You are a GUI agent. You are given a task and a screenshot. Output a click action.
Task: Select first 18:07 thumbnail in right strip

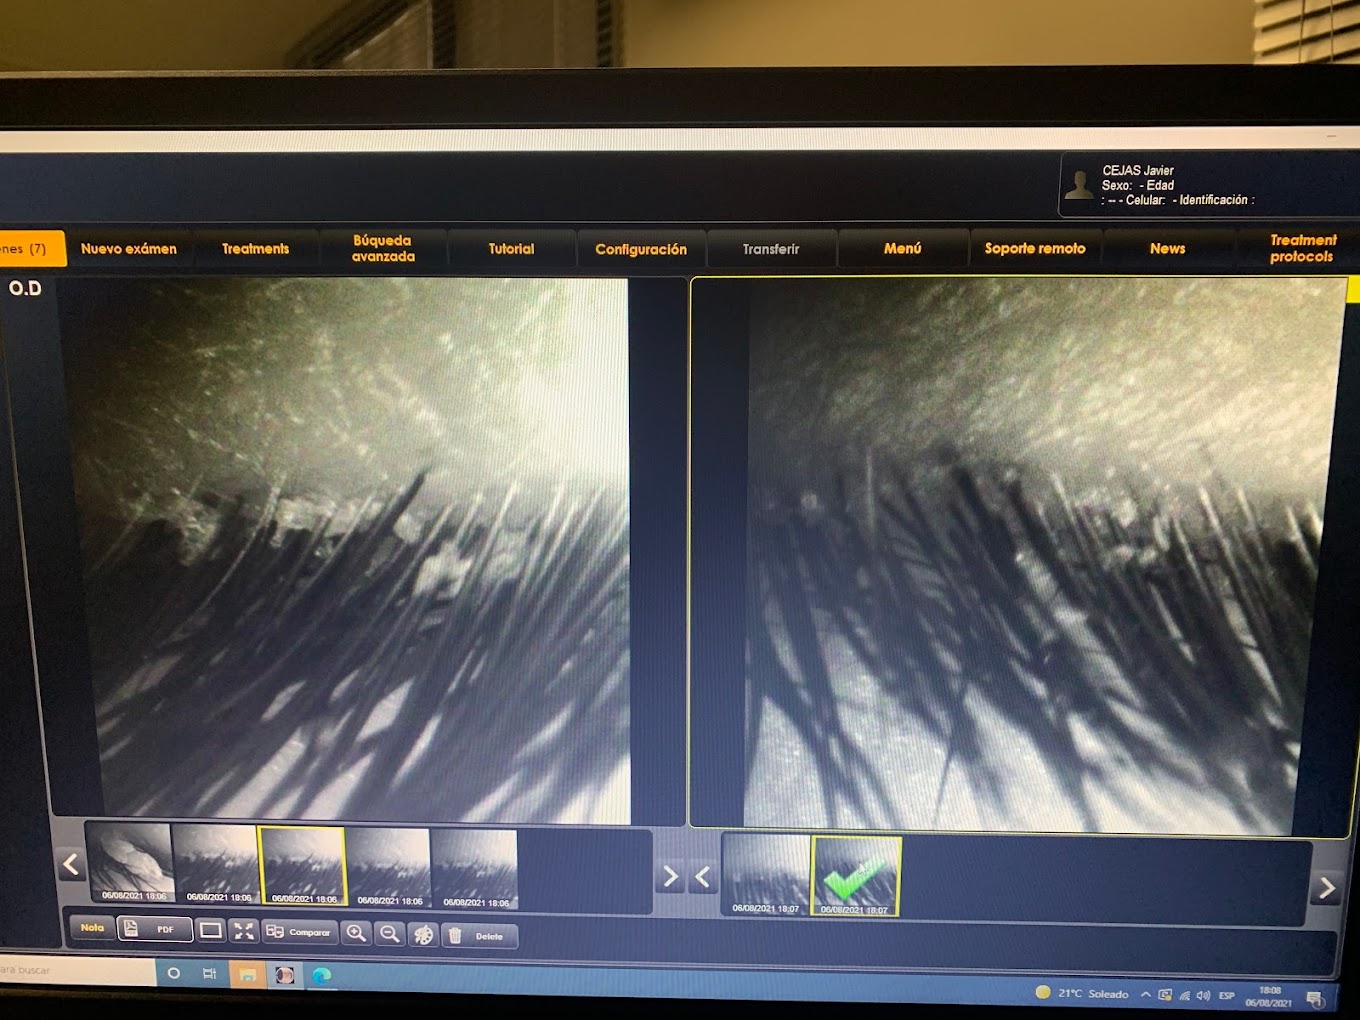(766, 875)
